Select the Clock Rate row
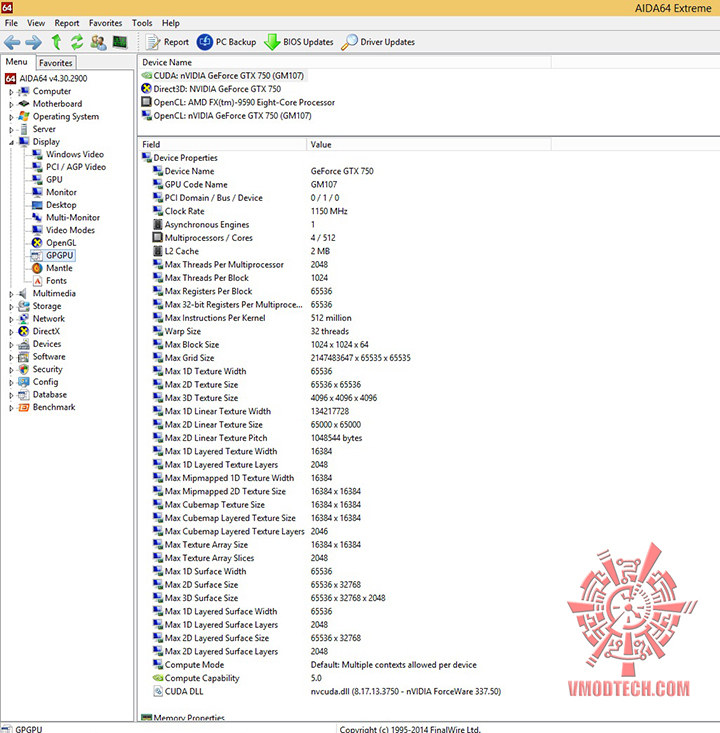Screen dimensions: 720x733 coord(250,211)
